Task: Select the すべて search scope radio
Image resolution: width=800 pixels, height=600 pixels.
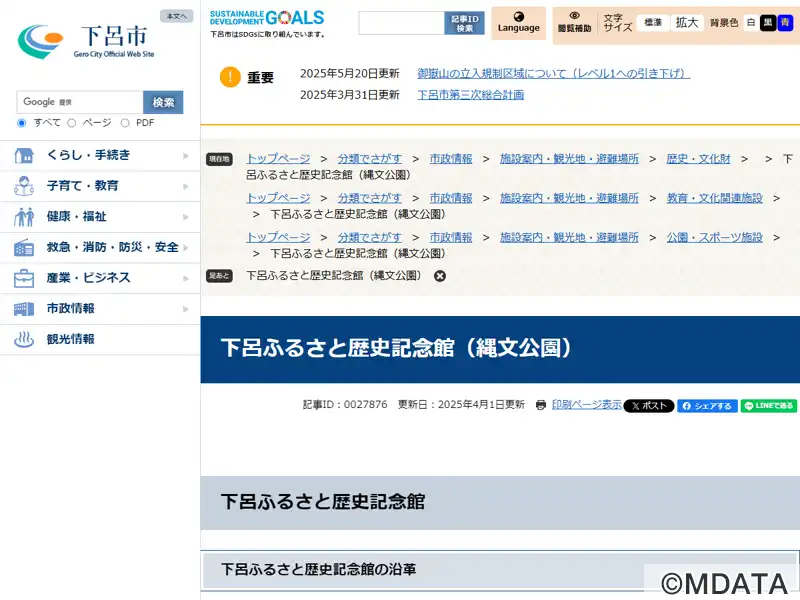Action: 21,123
